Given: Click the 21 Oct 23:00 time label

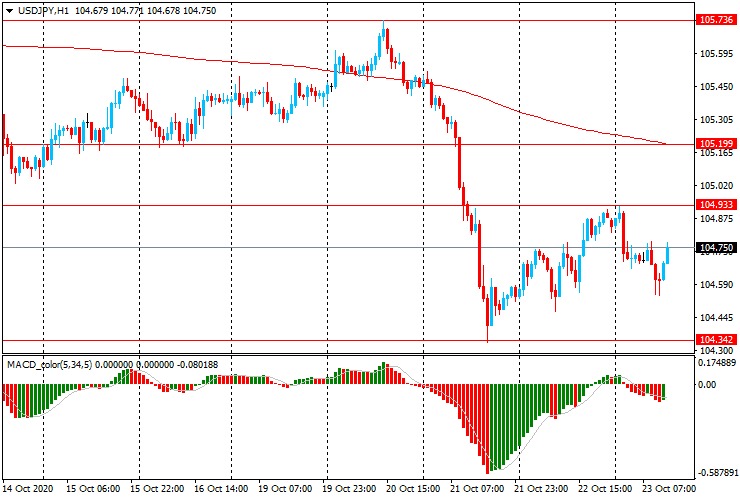Looking at the screenshot, I should click(541, 488).
